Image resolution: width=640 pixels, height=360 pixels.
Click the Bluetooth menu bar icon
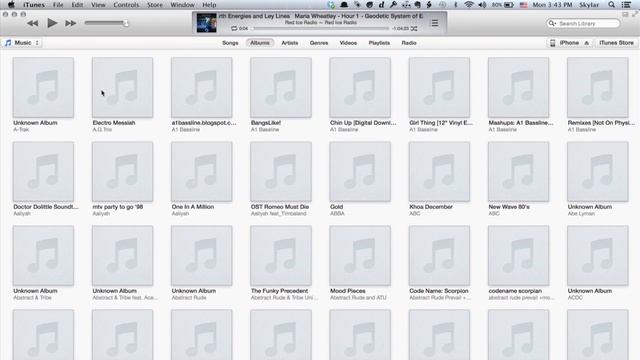456,5
